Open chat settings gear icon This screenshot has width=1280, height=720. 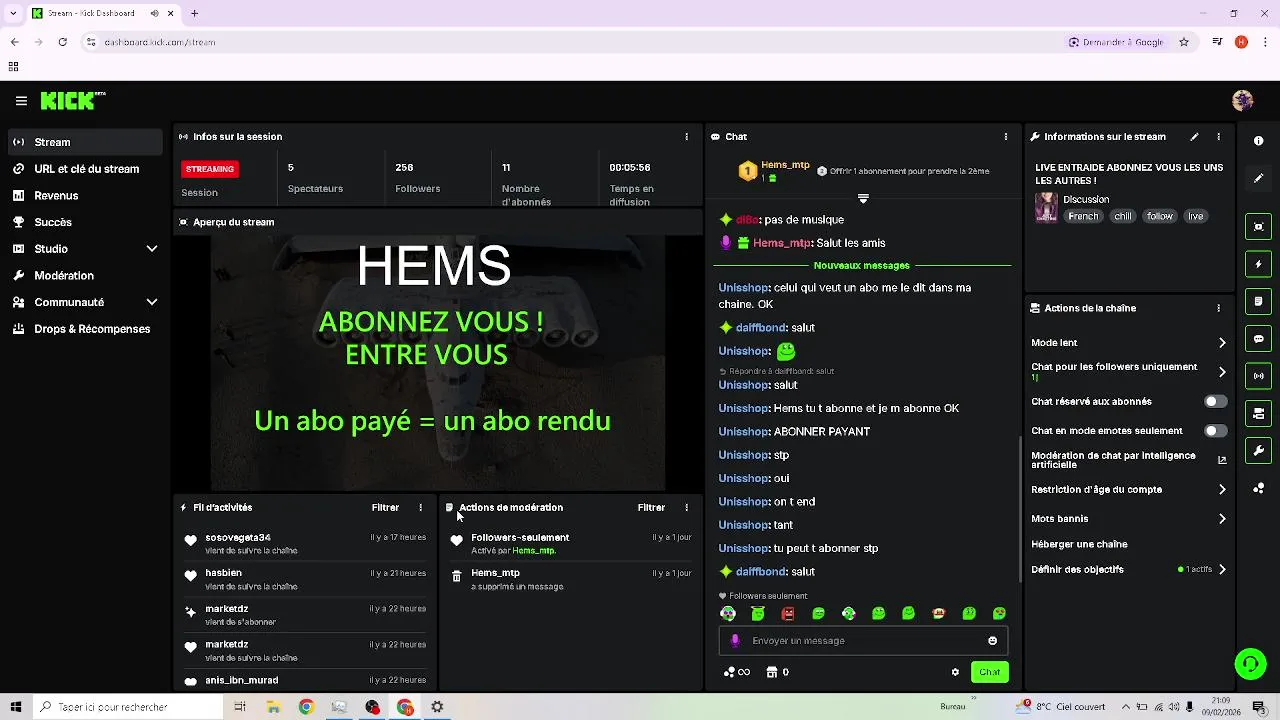[x=955, y=672]
